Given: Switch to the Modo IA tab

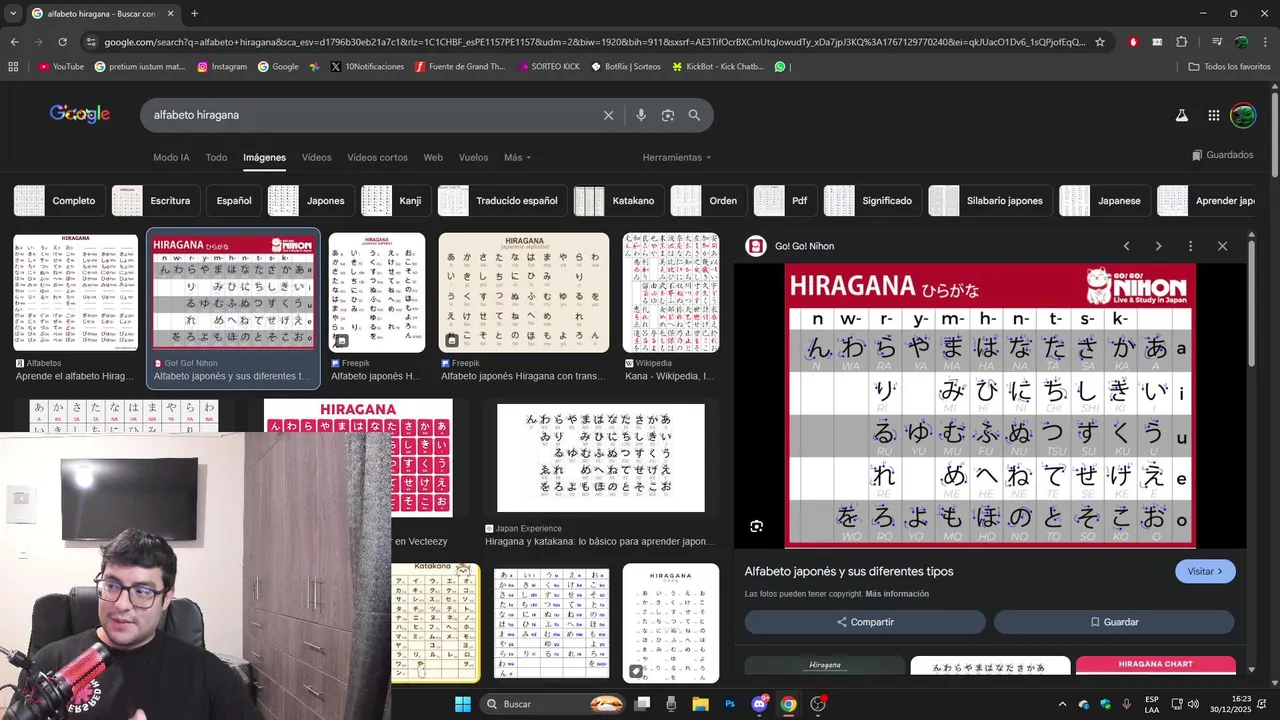Looking at the screenshot, I should click(171, 157).
